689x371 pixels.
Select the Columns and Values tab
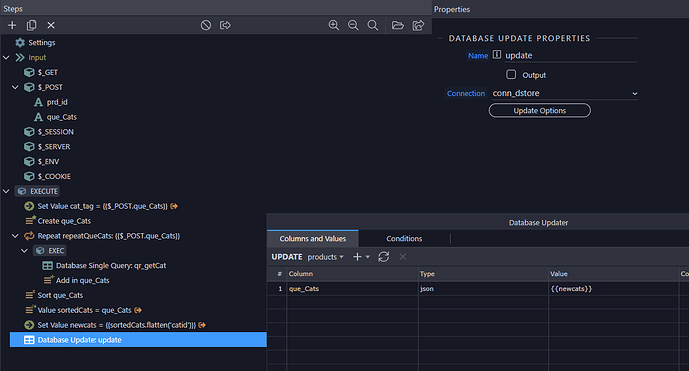pos(313,239)
